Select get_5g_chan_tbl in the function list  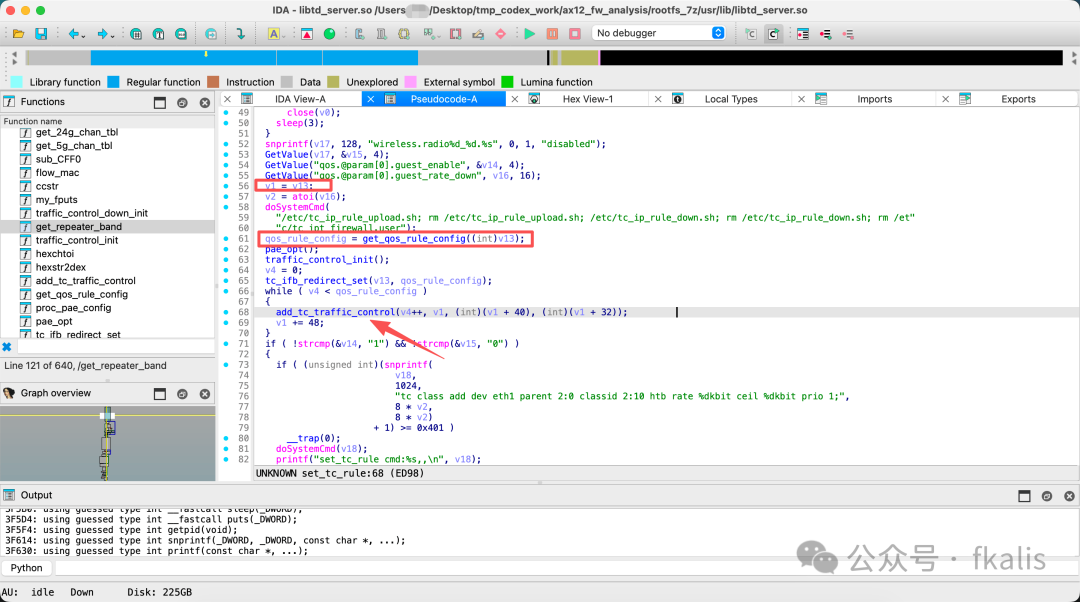[x=74, y=145]
